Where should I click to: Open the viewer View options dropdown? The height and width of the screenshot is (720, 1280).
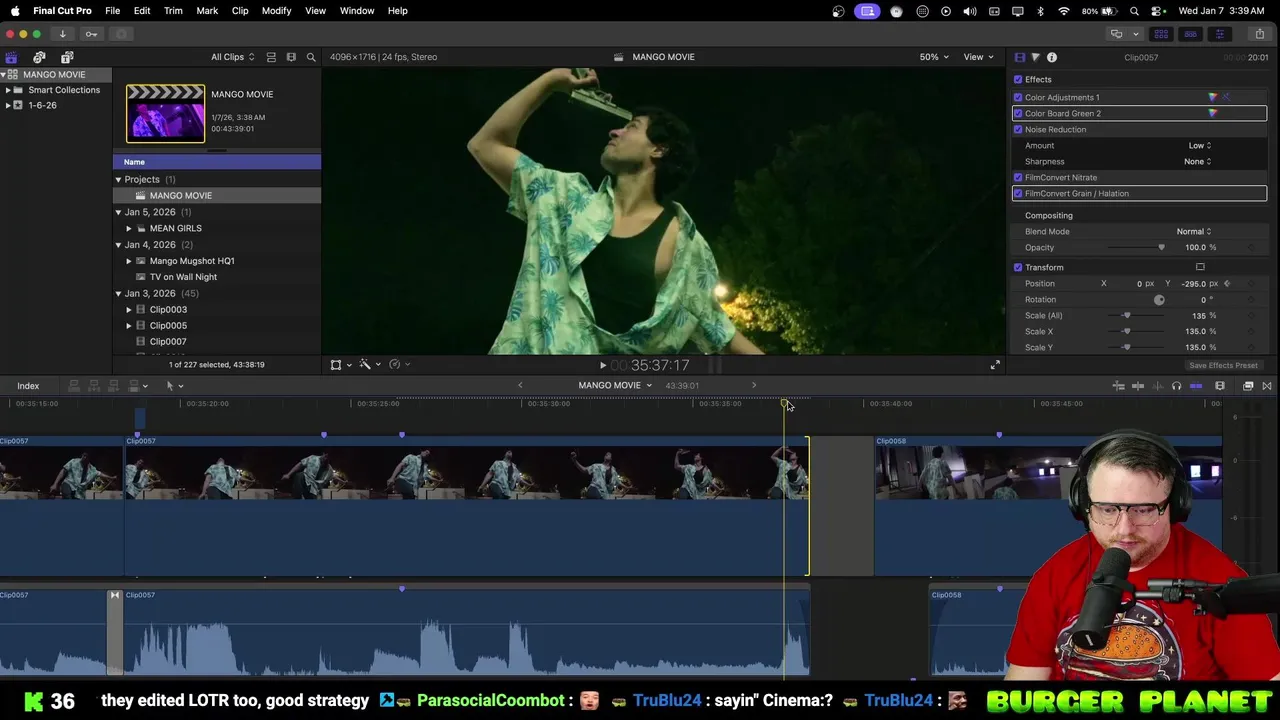[978, 57]
